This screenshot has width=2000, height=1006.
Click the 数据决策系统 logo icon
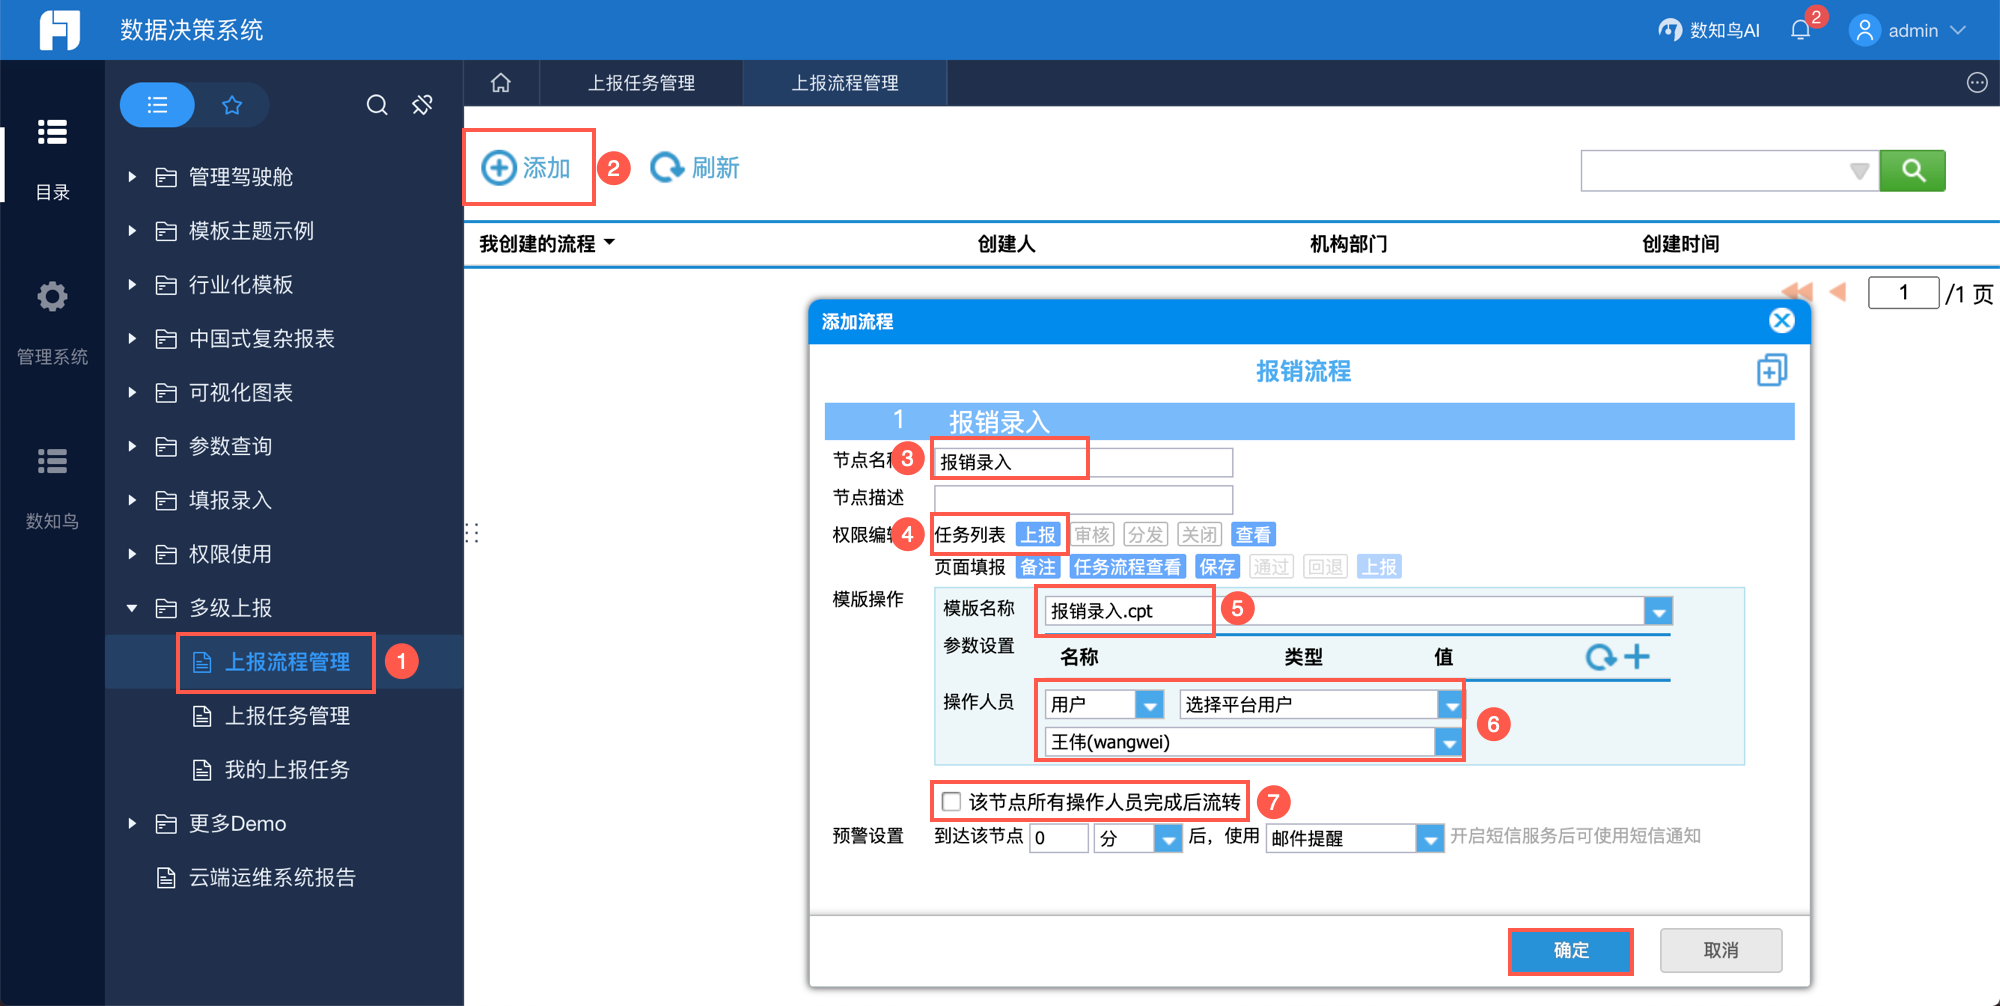point(59,29)
